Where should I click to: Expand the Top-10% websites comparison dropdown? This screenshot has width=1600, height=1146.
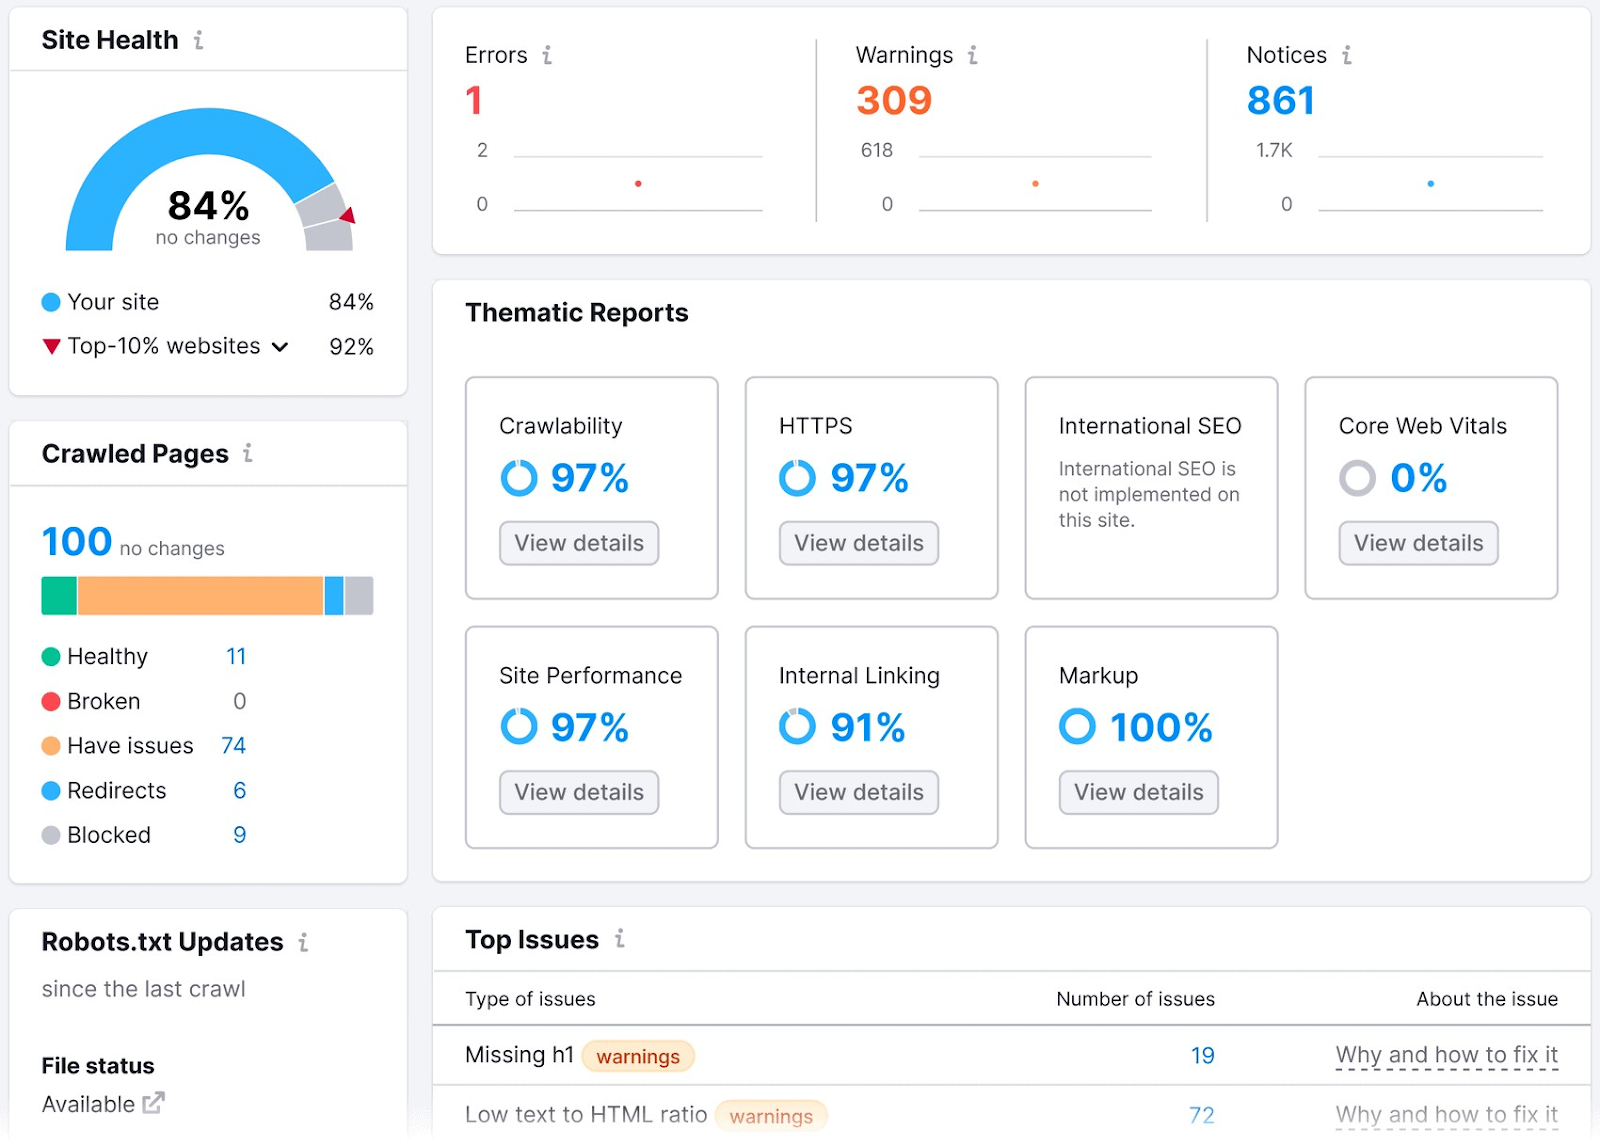[x=281, y=347]
